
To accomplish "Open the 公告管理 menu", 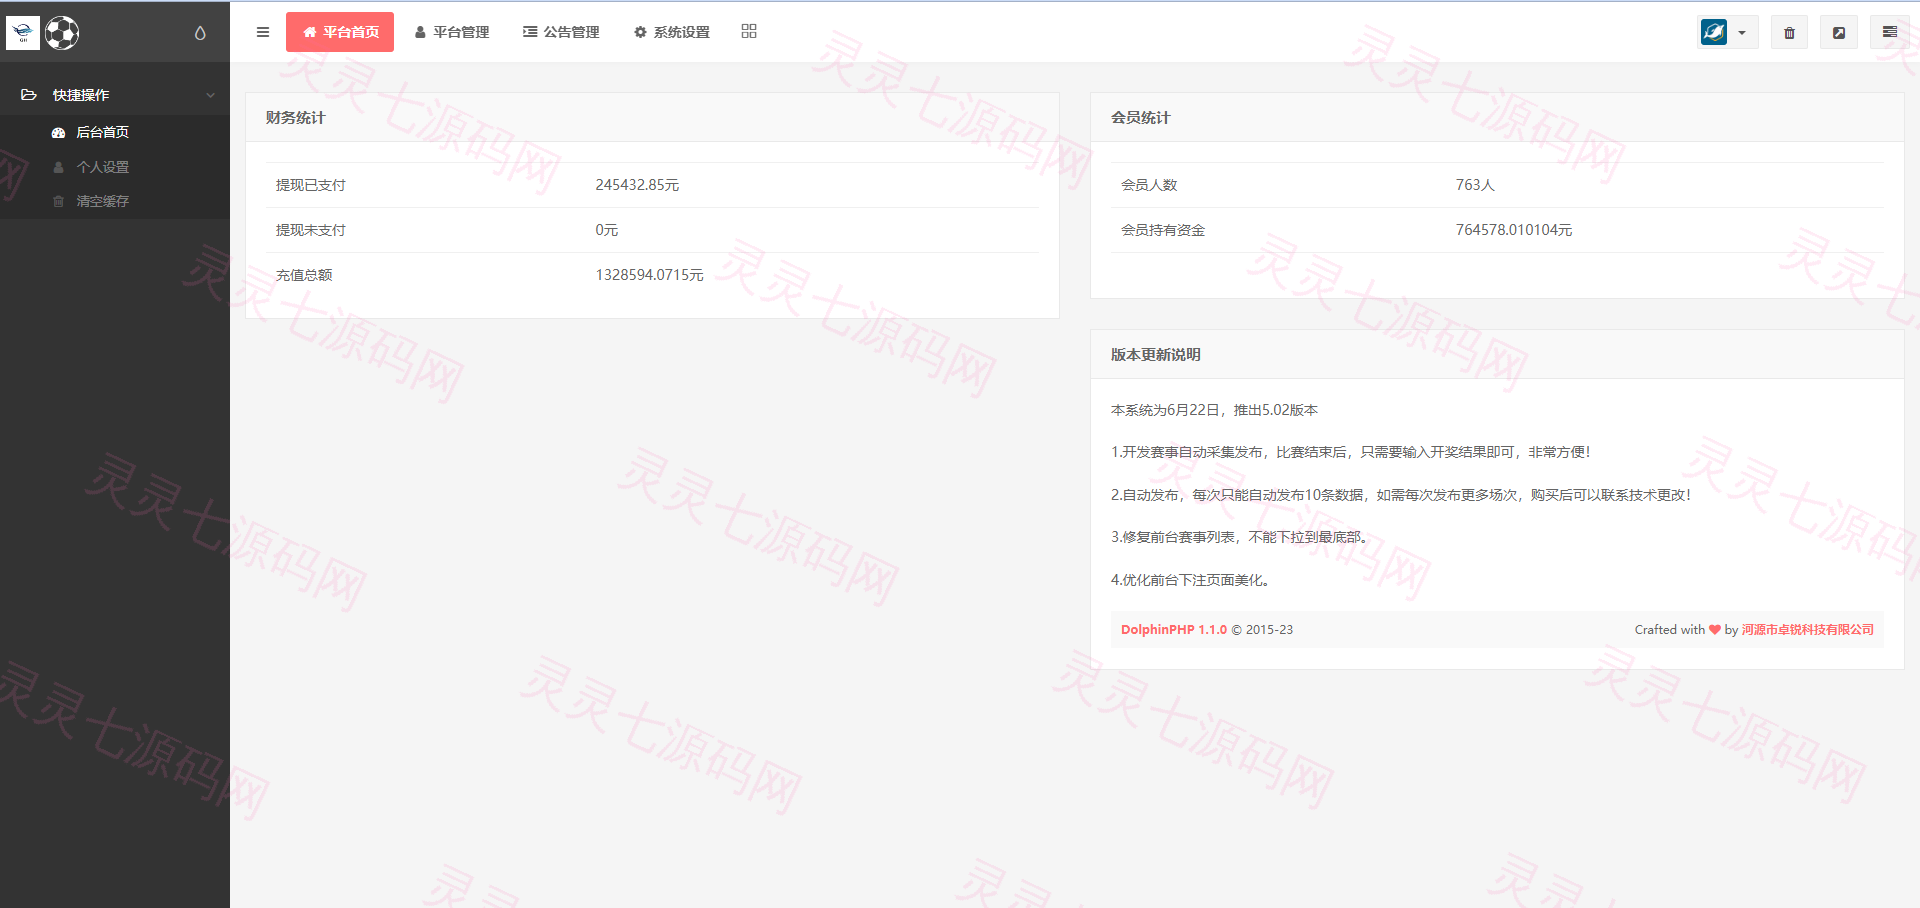I will pos(561,32).
